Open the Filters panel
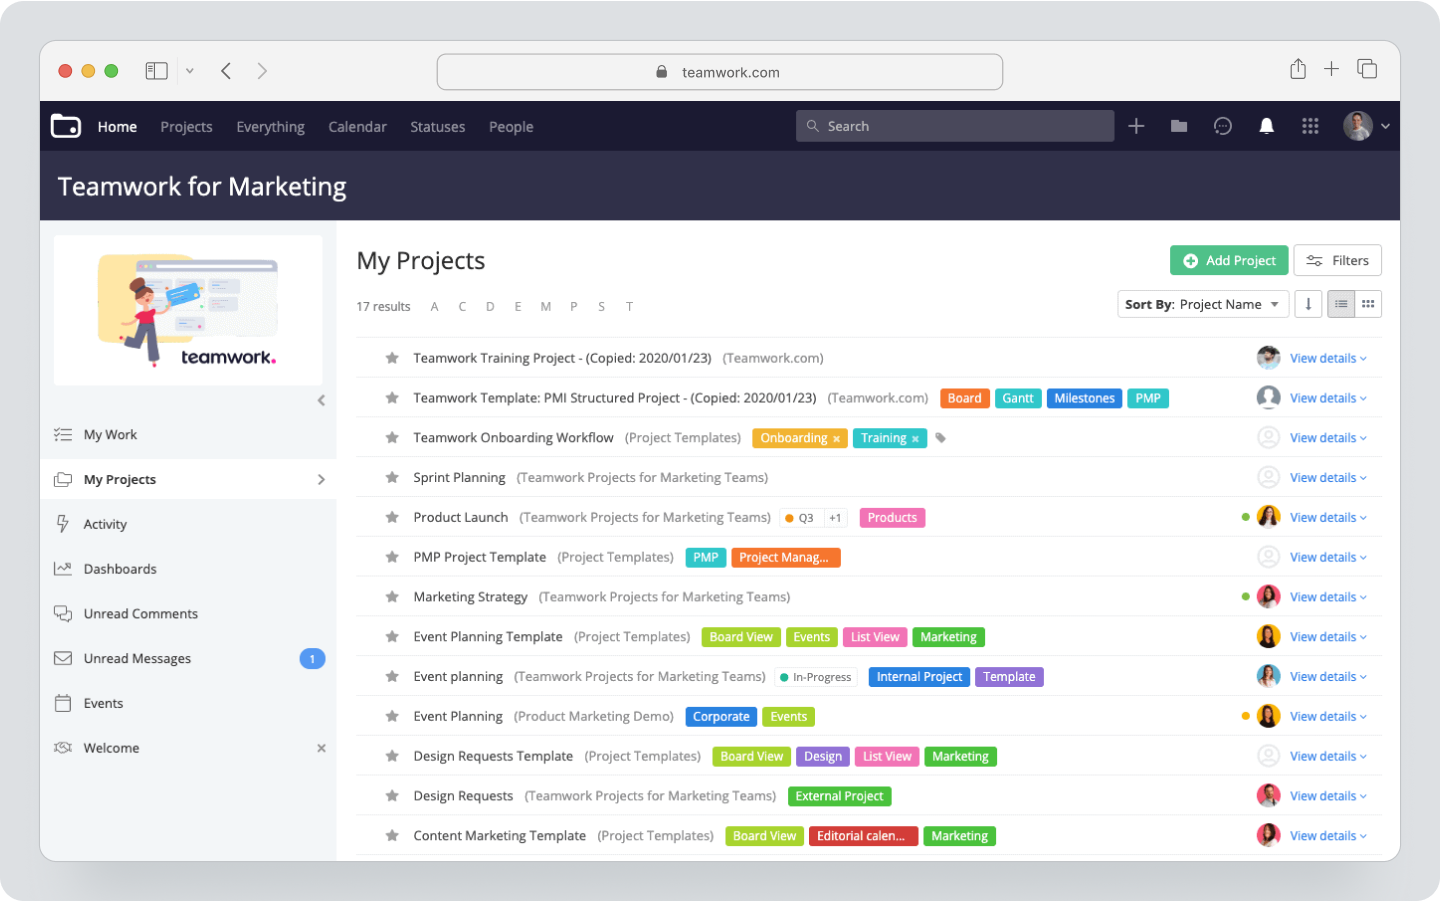 pos(1337,260)
